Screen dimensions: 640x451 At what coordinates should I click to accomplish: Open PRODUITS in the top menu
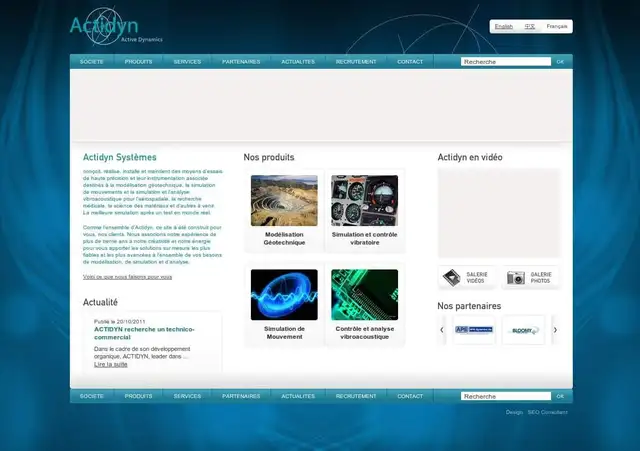(138, 62)
